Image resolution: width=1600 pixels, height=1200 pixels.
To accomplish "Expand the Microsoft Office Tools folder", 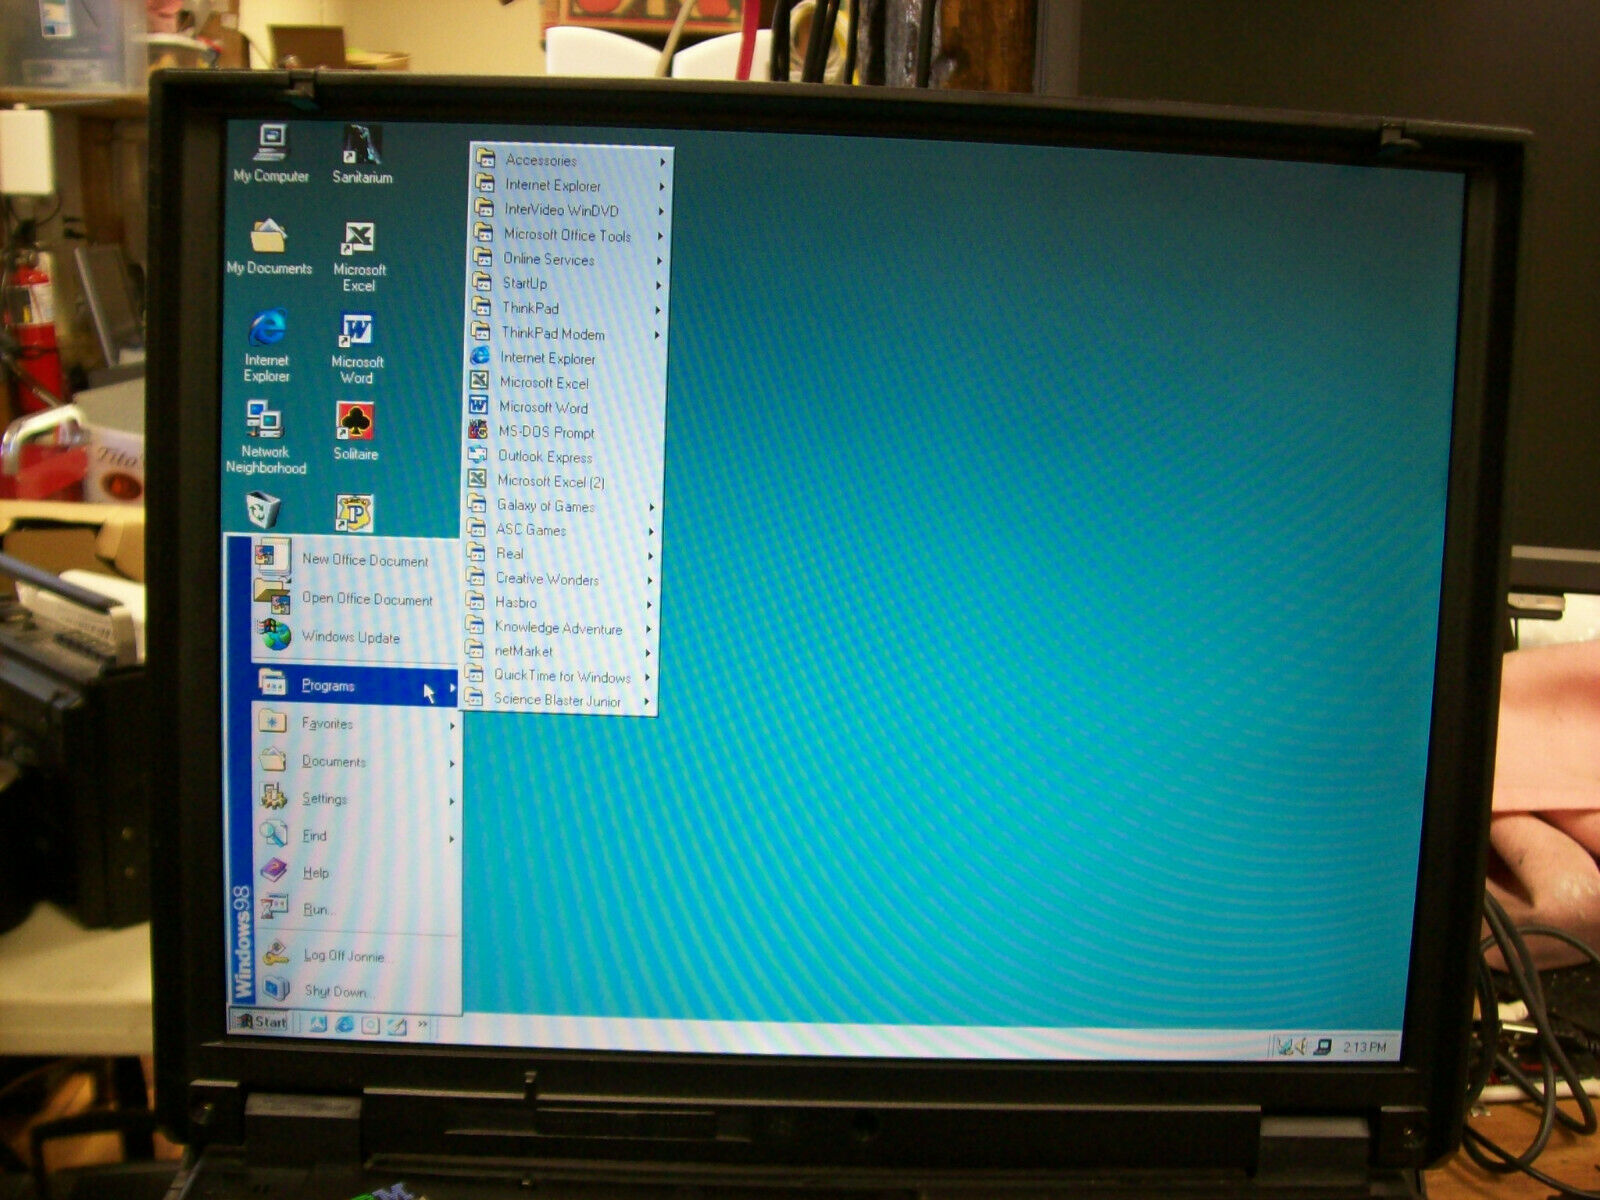I will (569, 235).
